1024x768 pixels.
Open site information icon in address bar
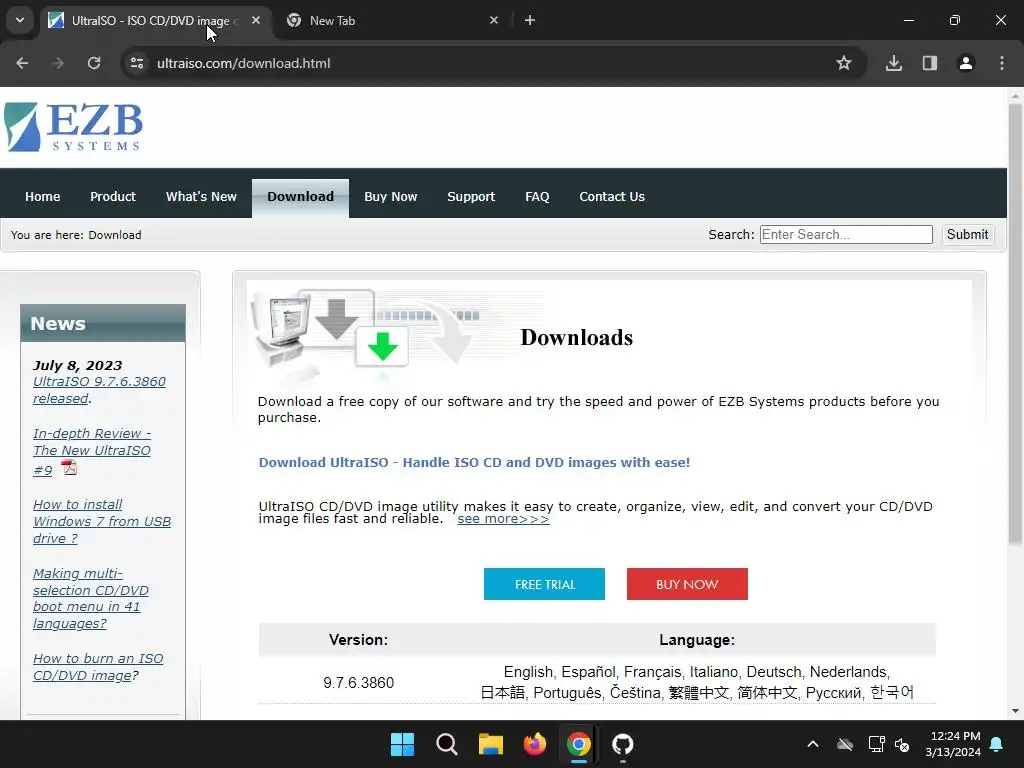tap(137, 63)
